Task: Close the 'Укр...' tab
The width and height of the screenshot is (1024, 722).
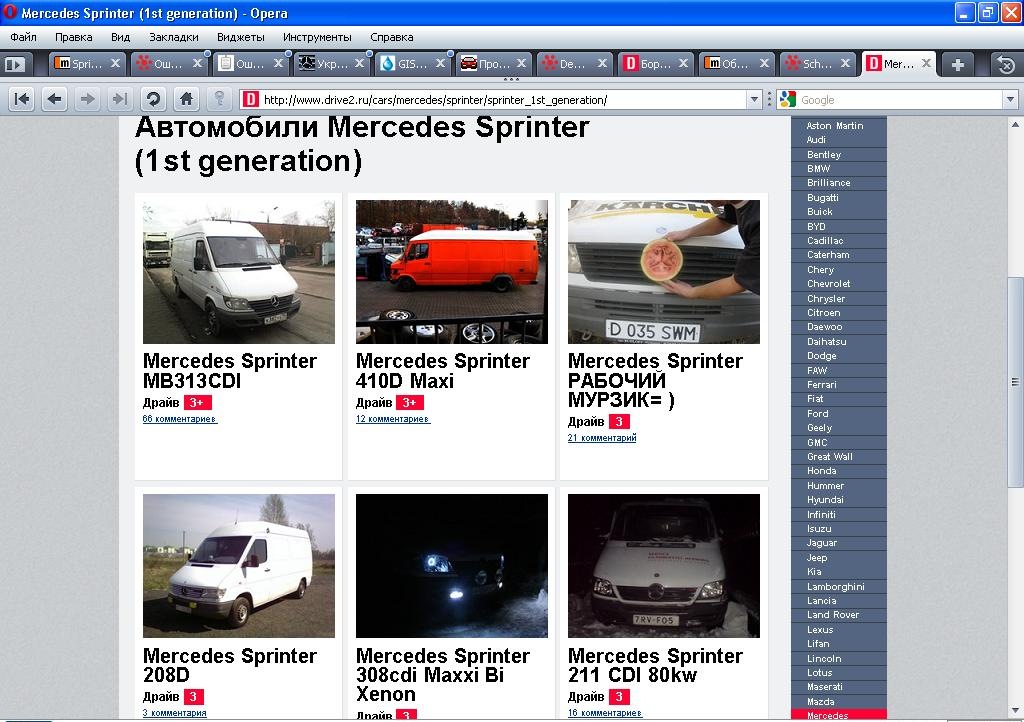Action: (x=359, y=63)
